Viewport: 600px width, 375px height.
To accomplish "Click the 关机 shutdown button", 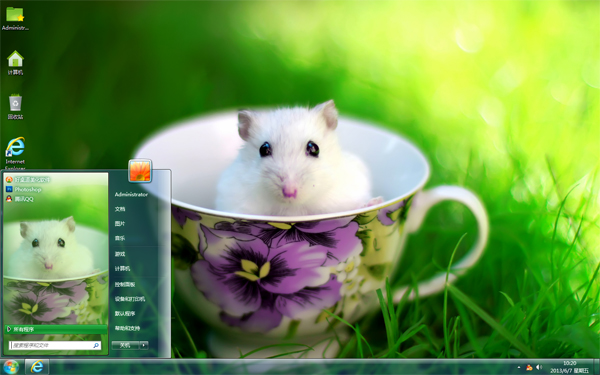I will pos(126,345).
